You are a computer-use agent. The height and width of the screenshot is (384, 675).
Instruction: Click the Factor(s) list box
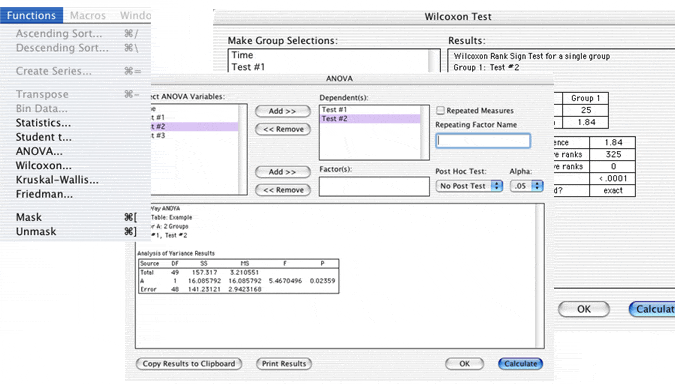374,187
